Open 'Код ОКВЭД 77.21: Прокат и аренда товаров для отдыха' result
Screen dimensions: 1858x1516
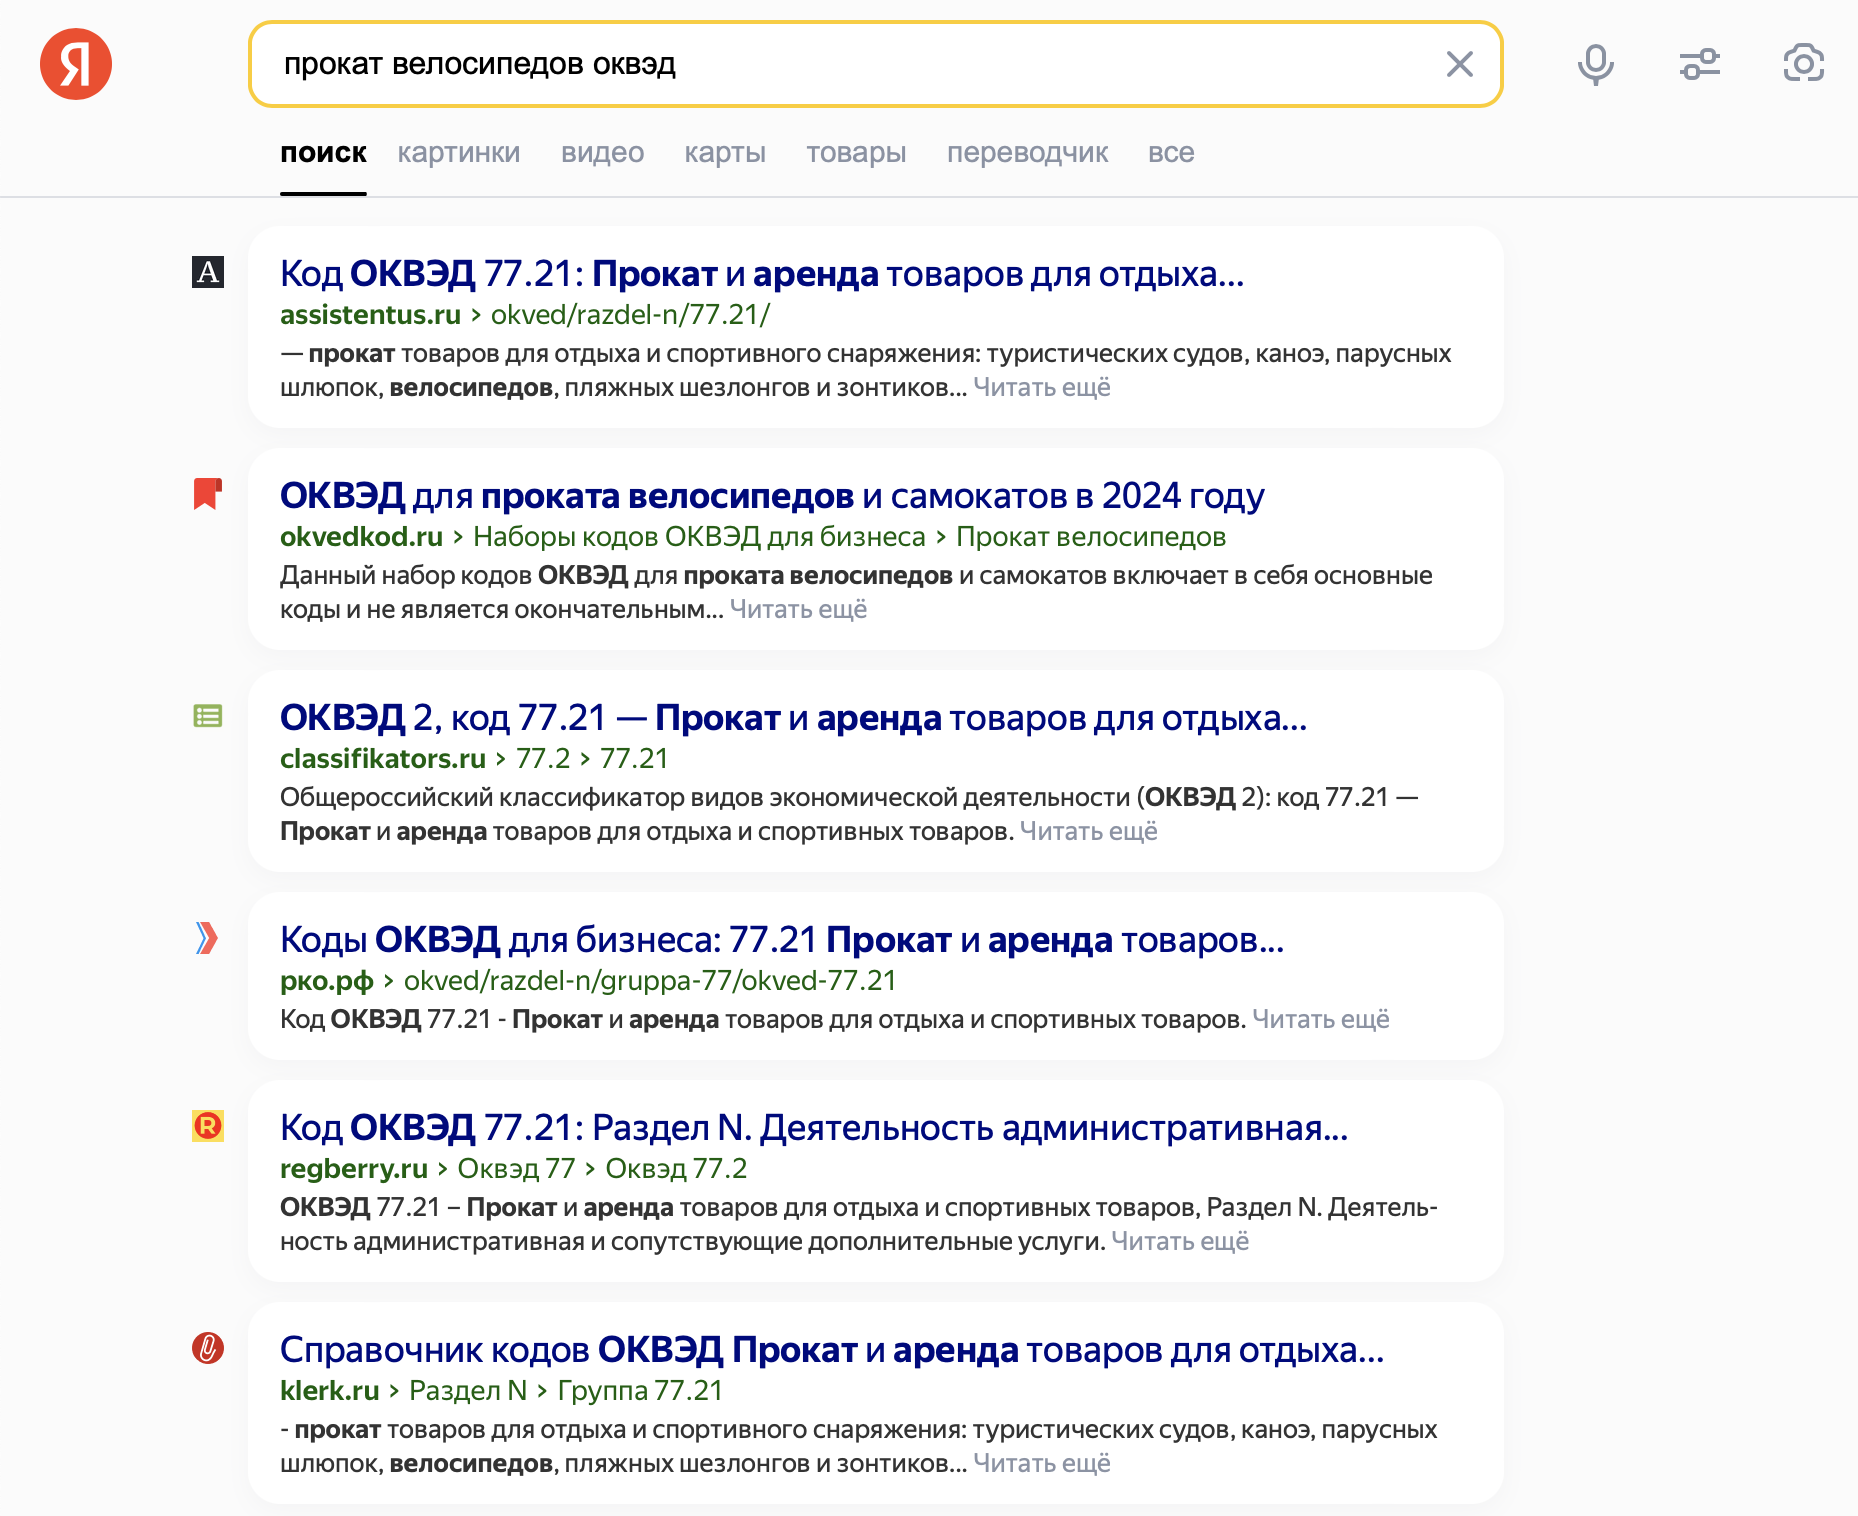tap(762, 273)
